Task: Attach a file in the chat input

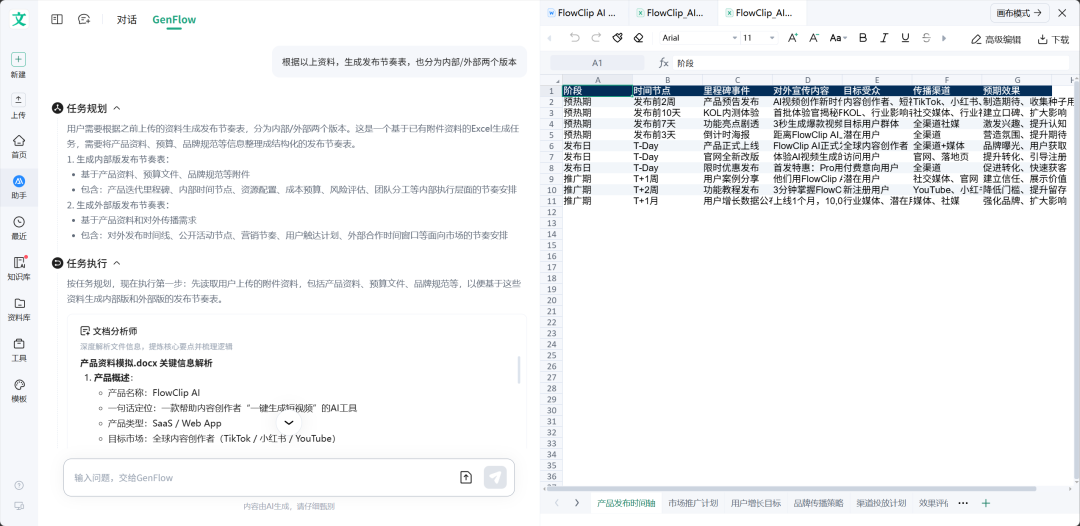Action: click(466, 477)
